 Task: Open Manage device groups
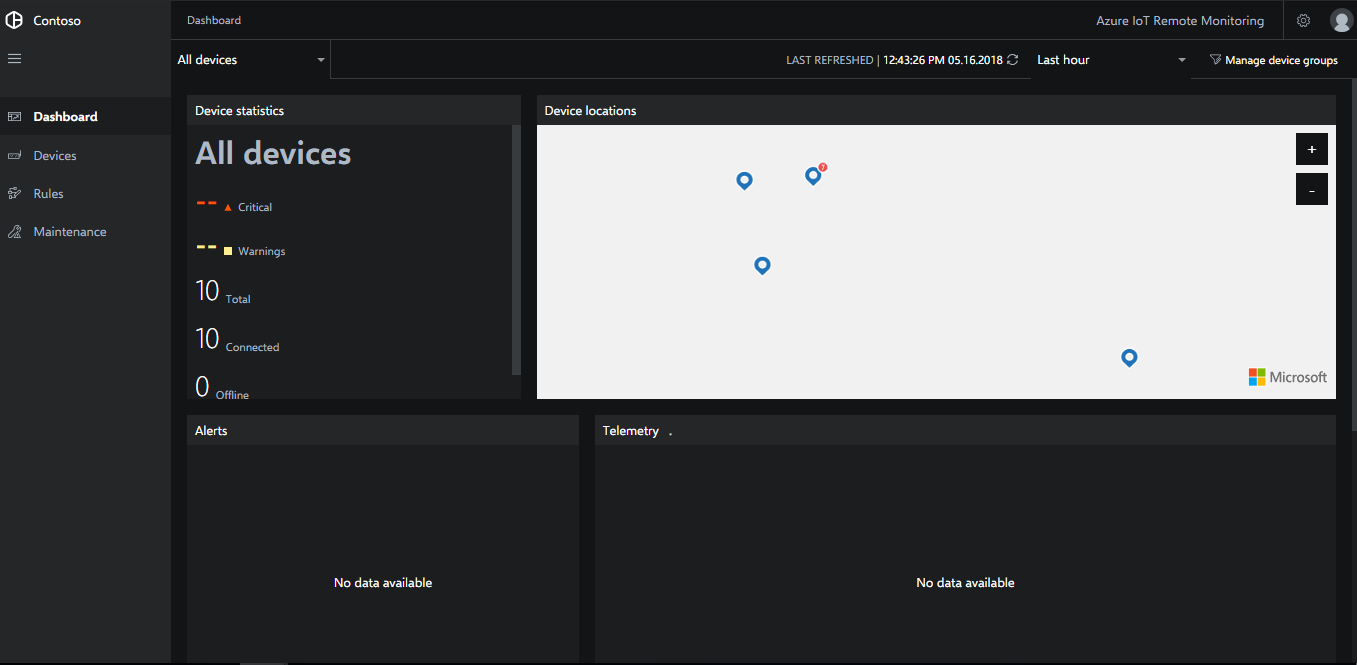[1281, 60]
